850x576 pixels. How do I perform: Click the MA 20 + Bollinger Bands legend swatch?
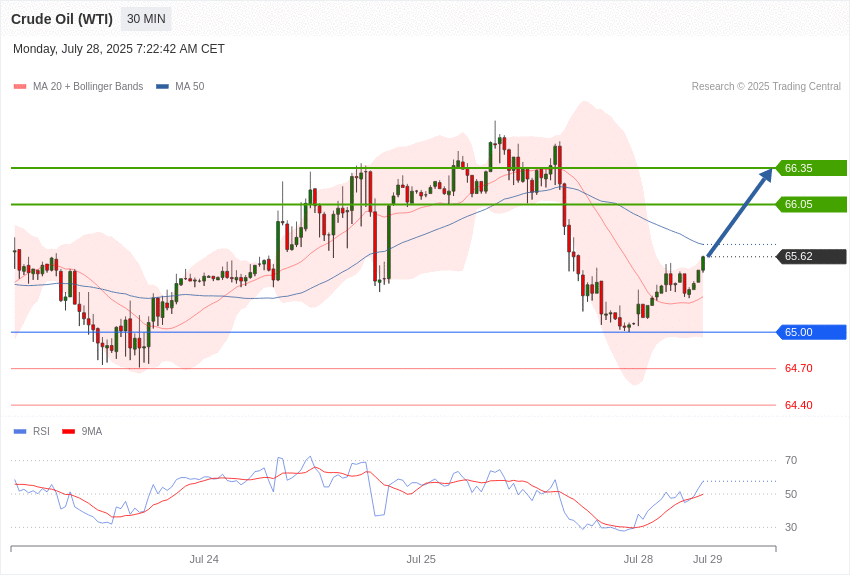tap(20, 87)
